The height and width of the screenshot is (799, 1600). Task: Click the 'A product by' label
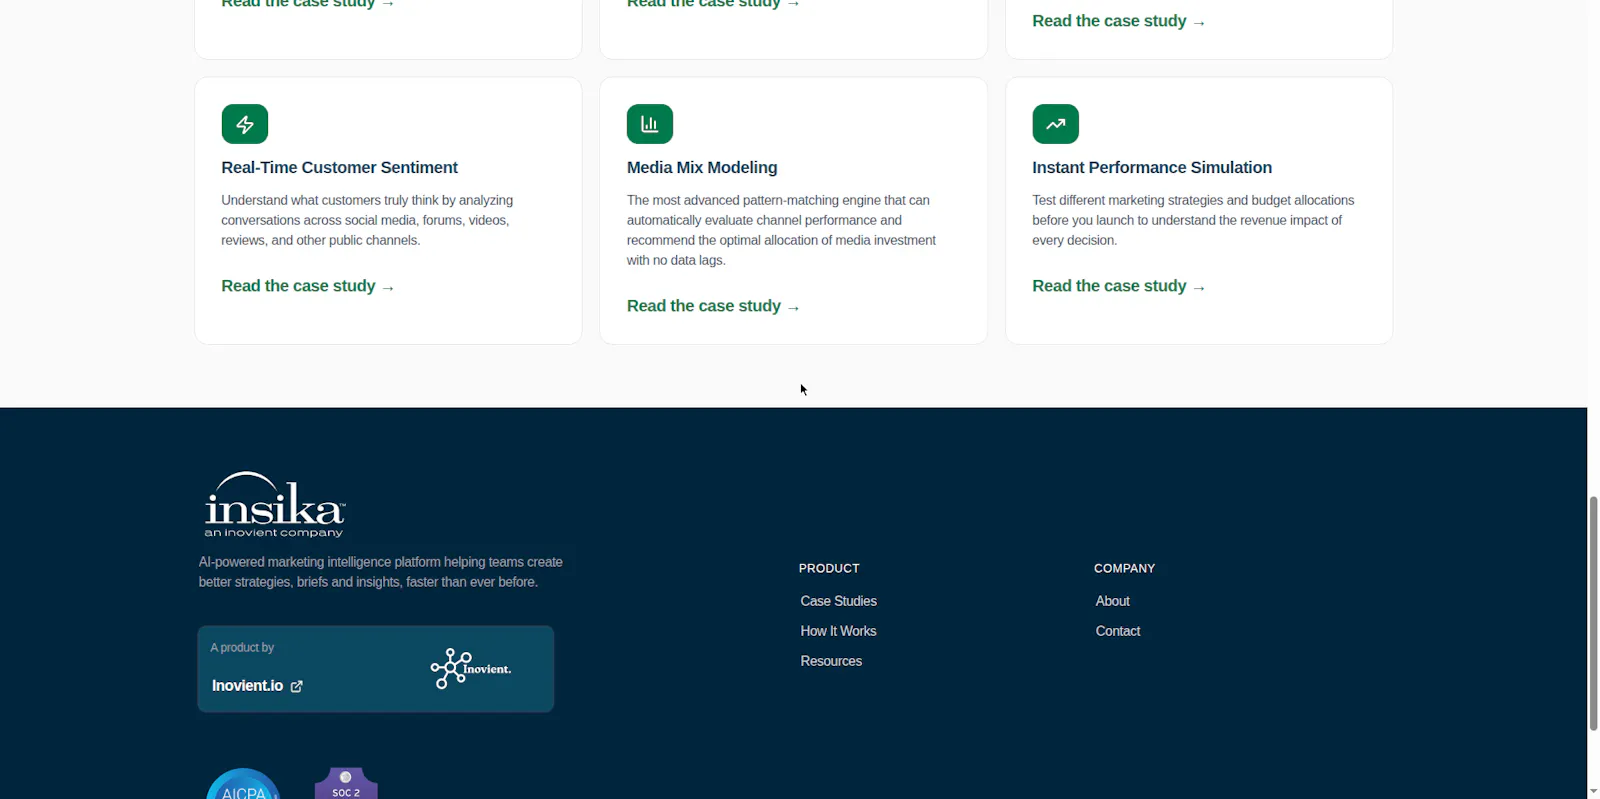[x=242, y=648]
